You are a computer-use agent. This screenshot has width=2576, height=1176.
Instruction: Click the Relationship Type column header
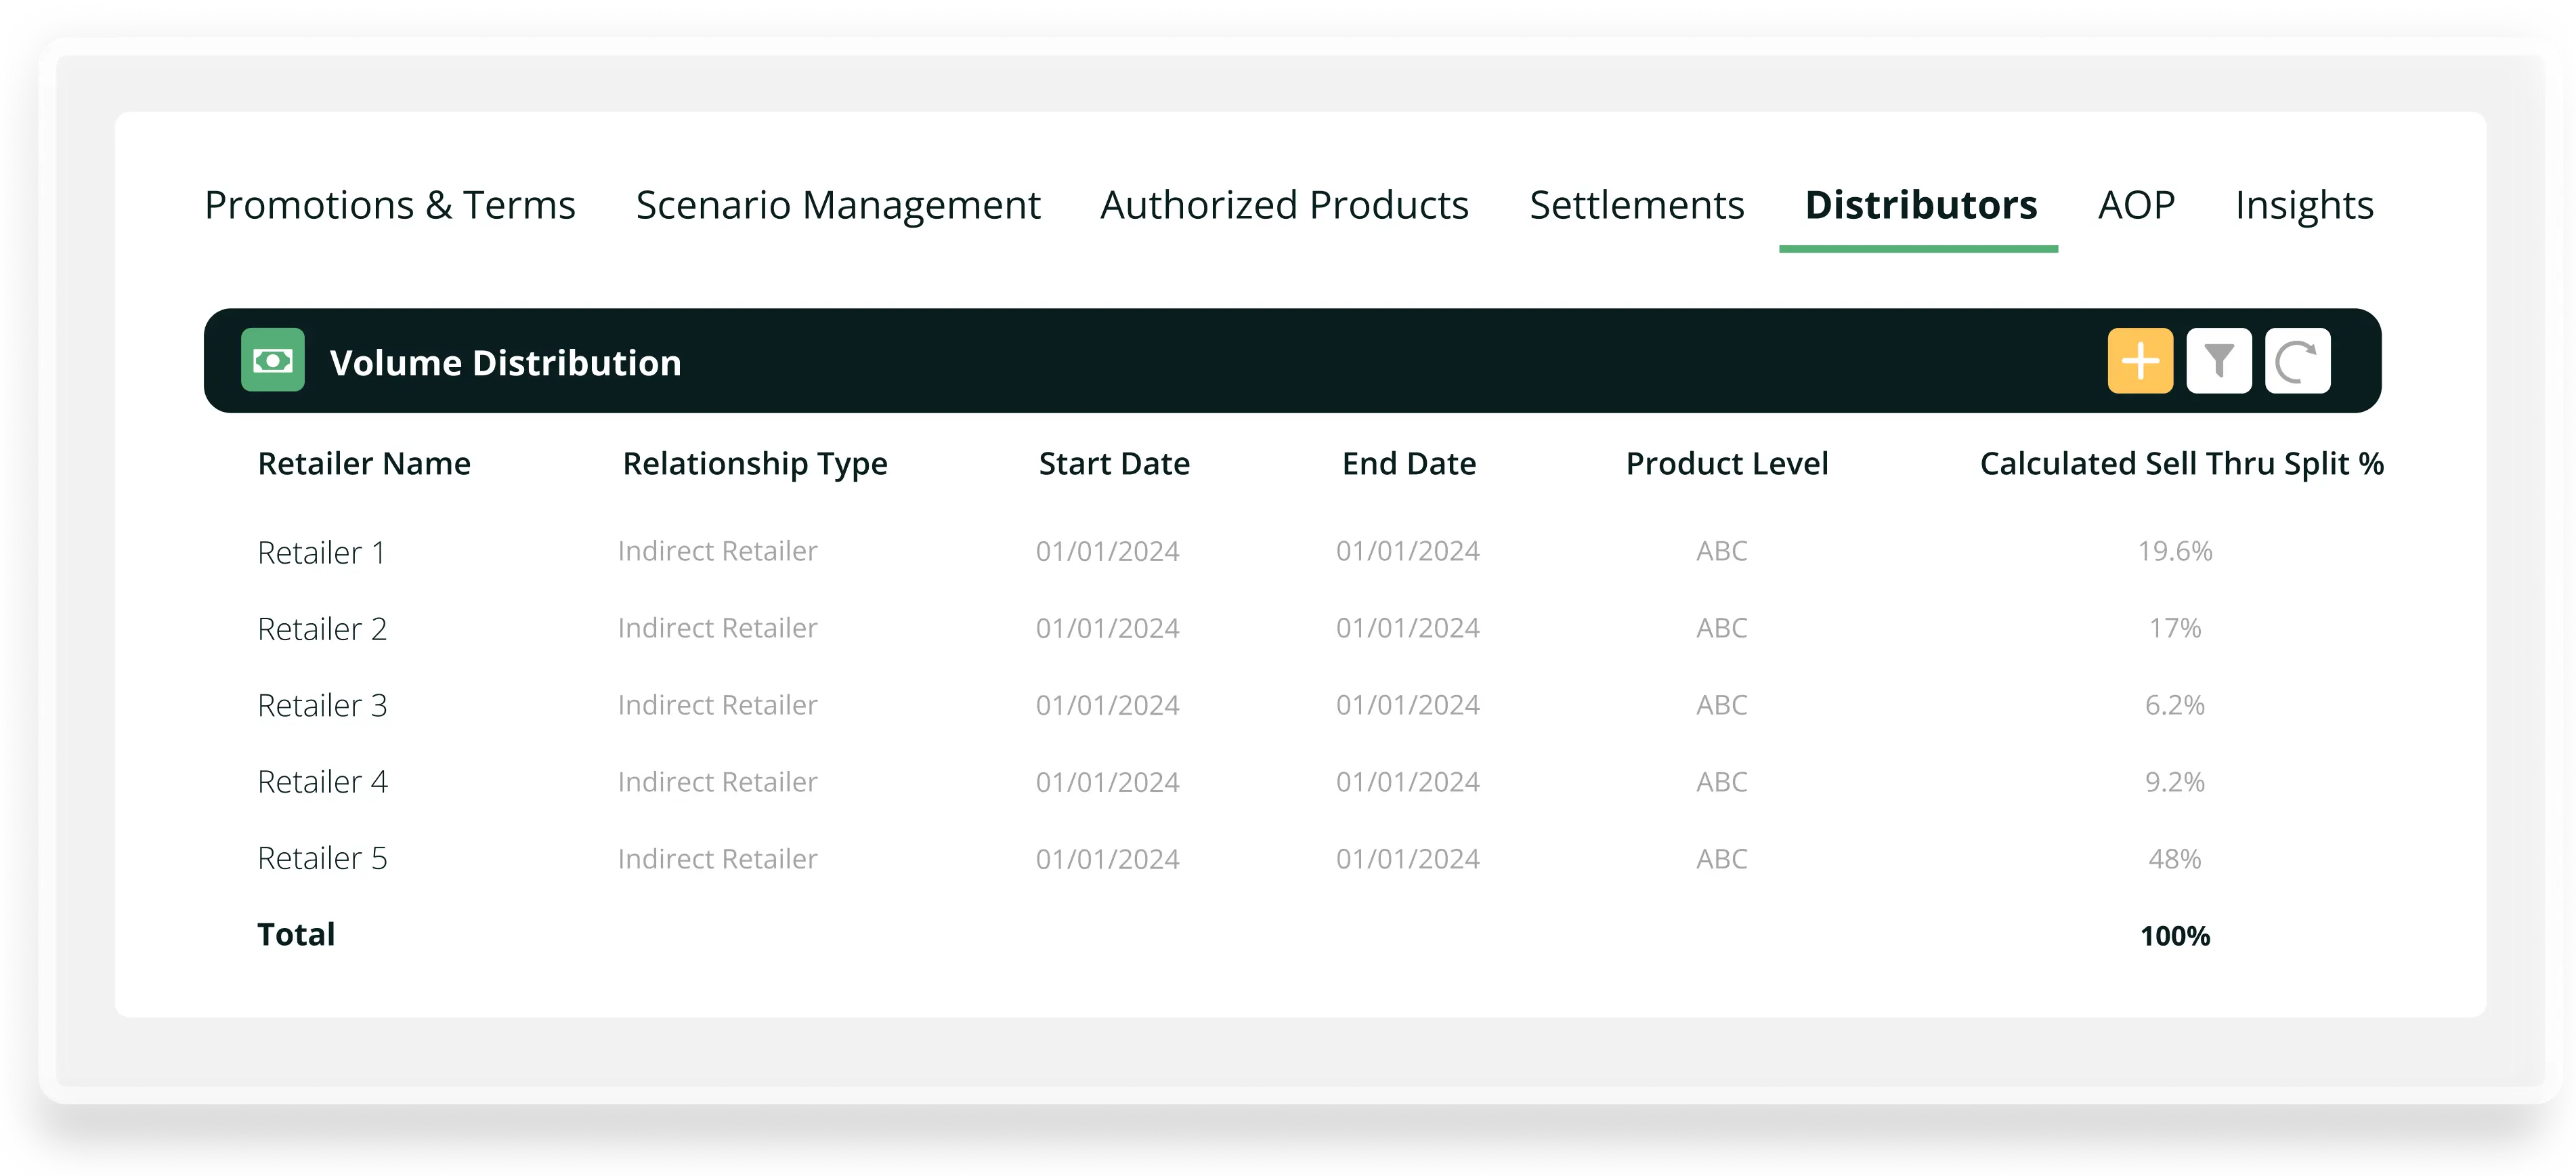[x=755, y=464]
